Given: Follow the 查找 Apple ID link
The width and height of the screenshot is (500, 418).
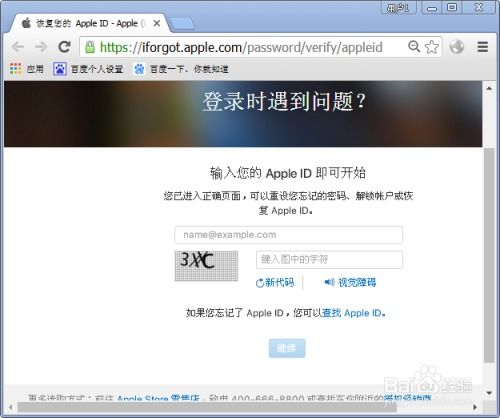Looking at the screenshot, I should 353,313.
